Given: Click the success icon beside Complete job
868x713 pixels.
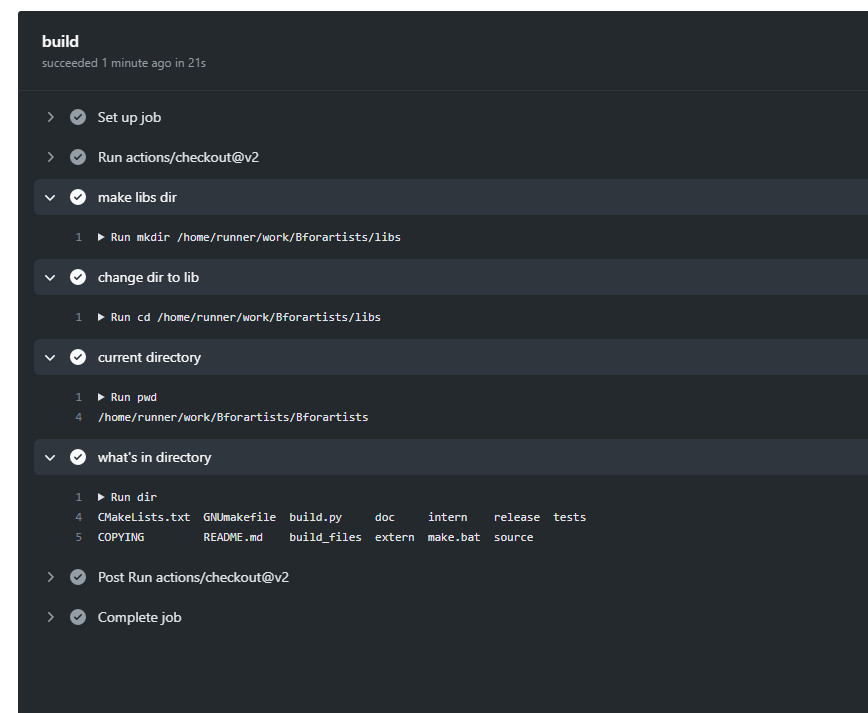Looking at the screenshot, I should (78, 617).
